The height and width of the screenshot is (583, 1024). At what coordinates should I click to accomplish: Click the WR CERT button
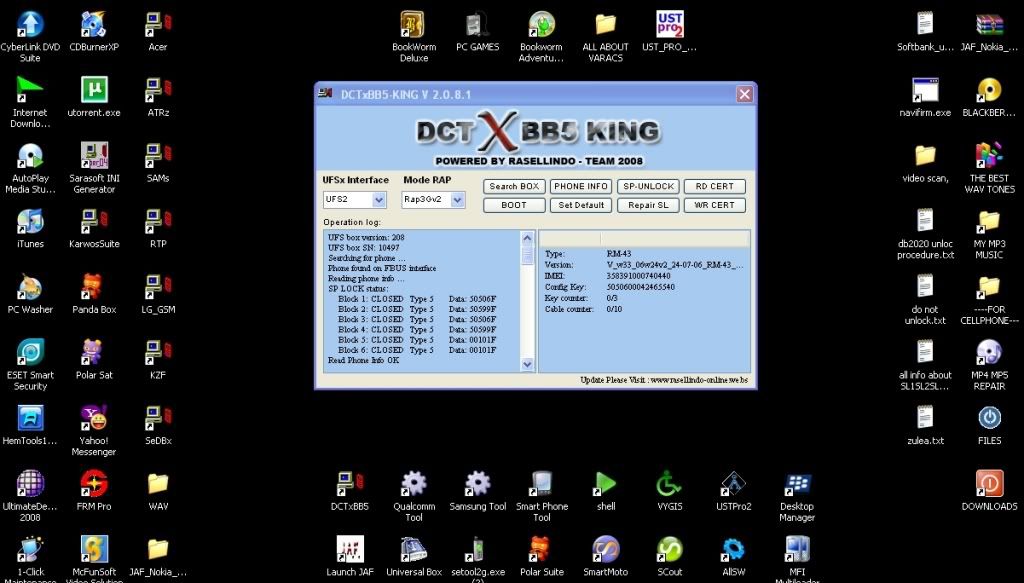coord(715,205)
